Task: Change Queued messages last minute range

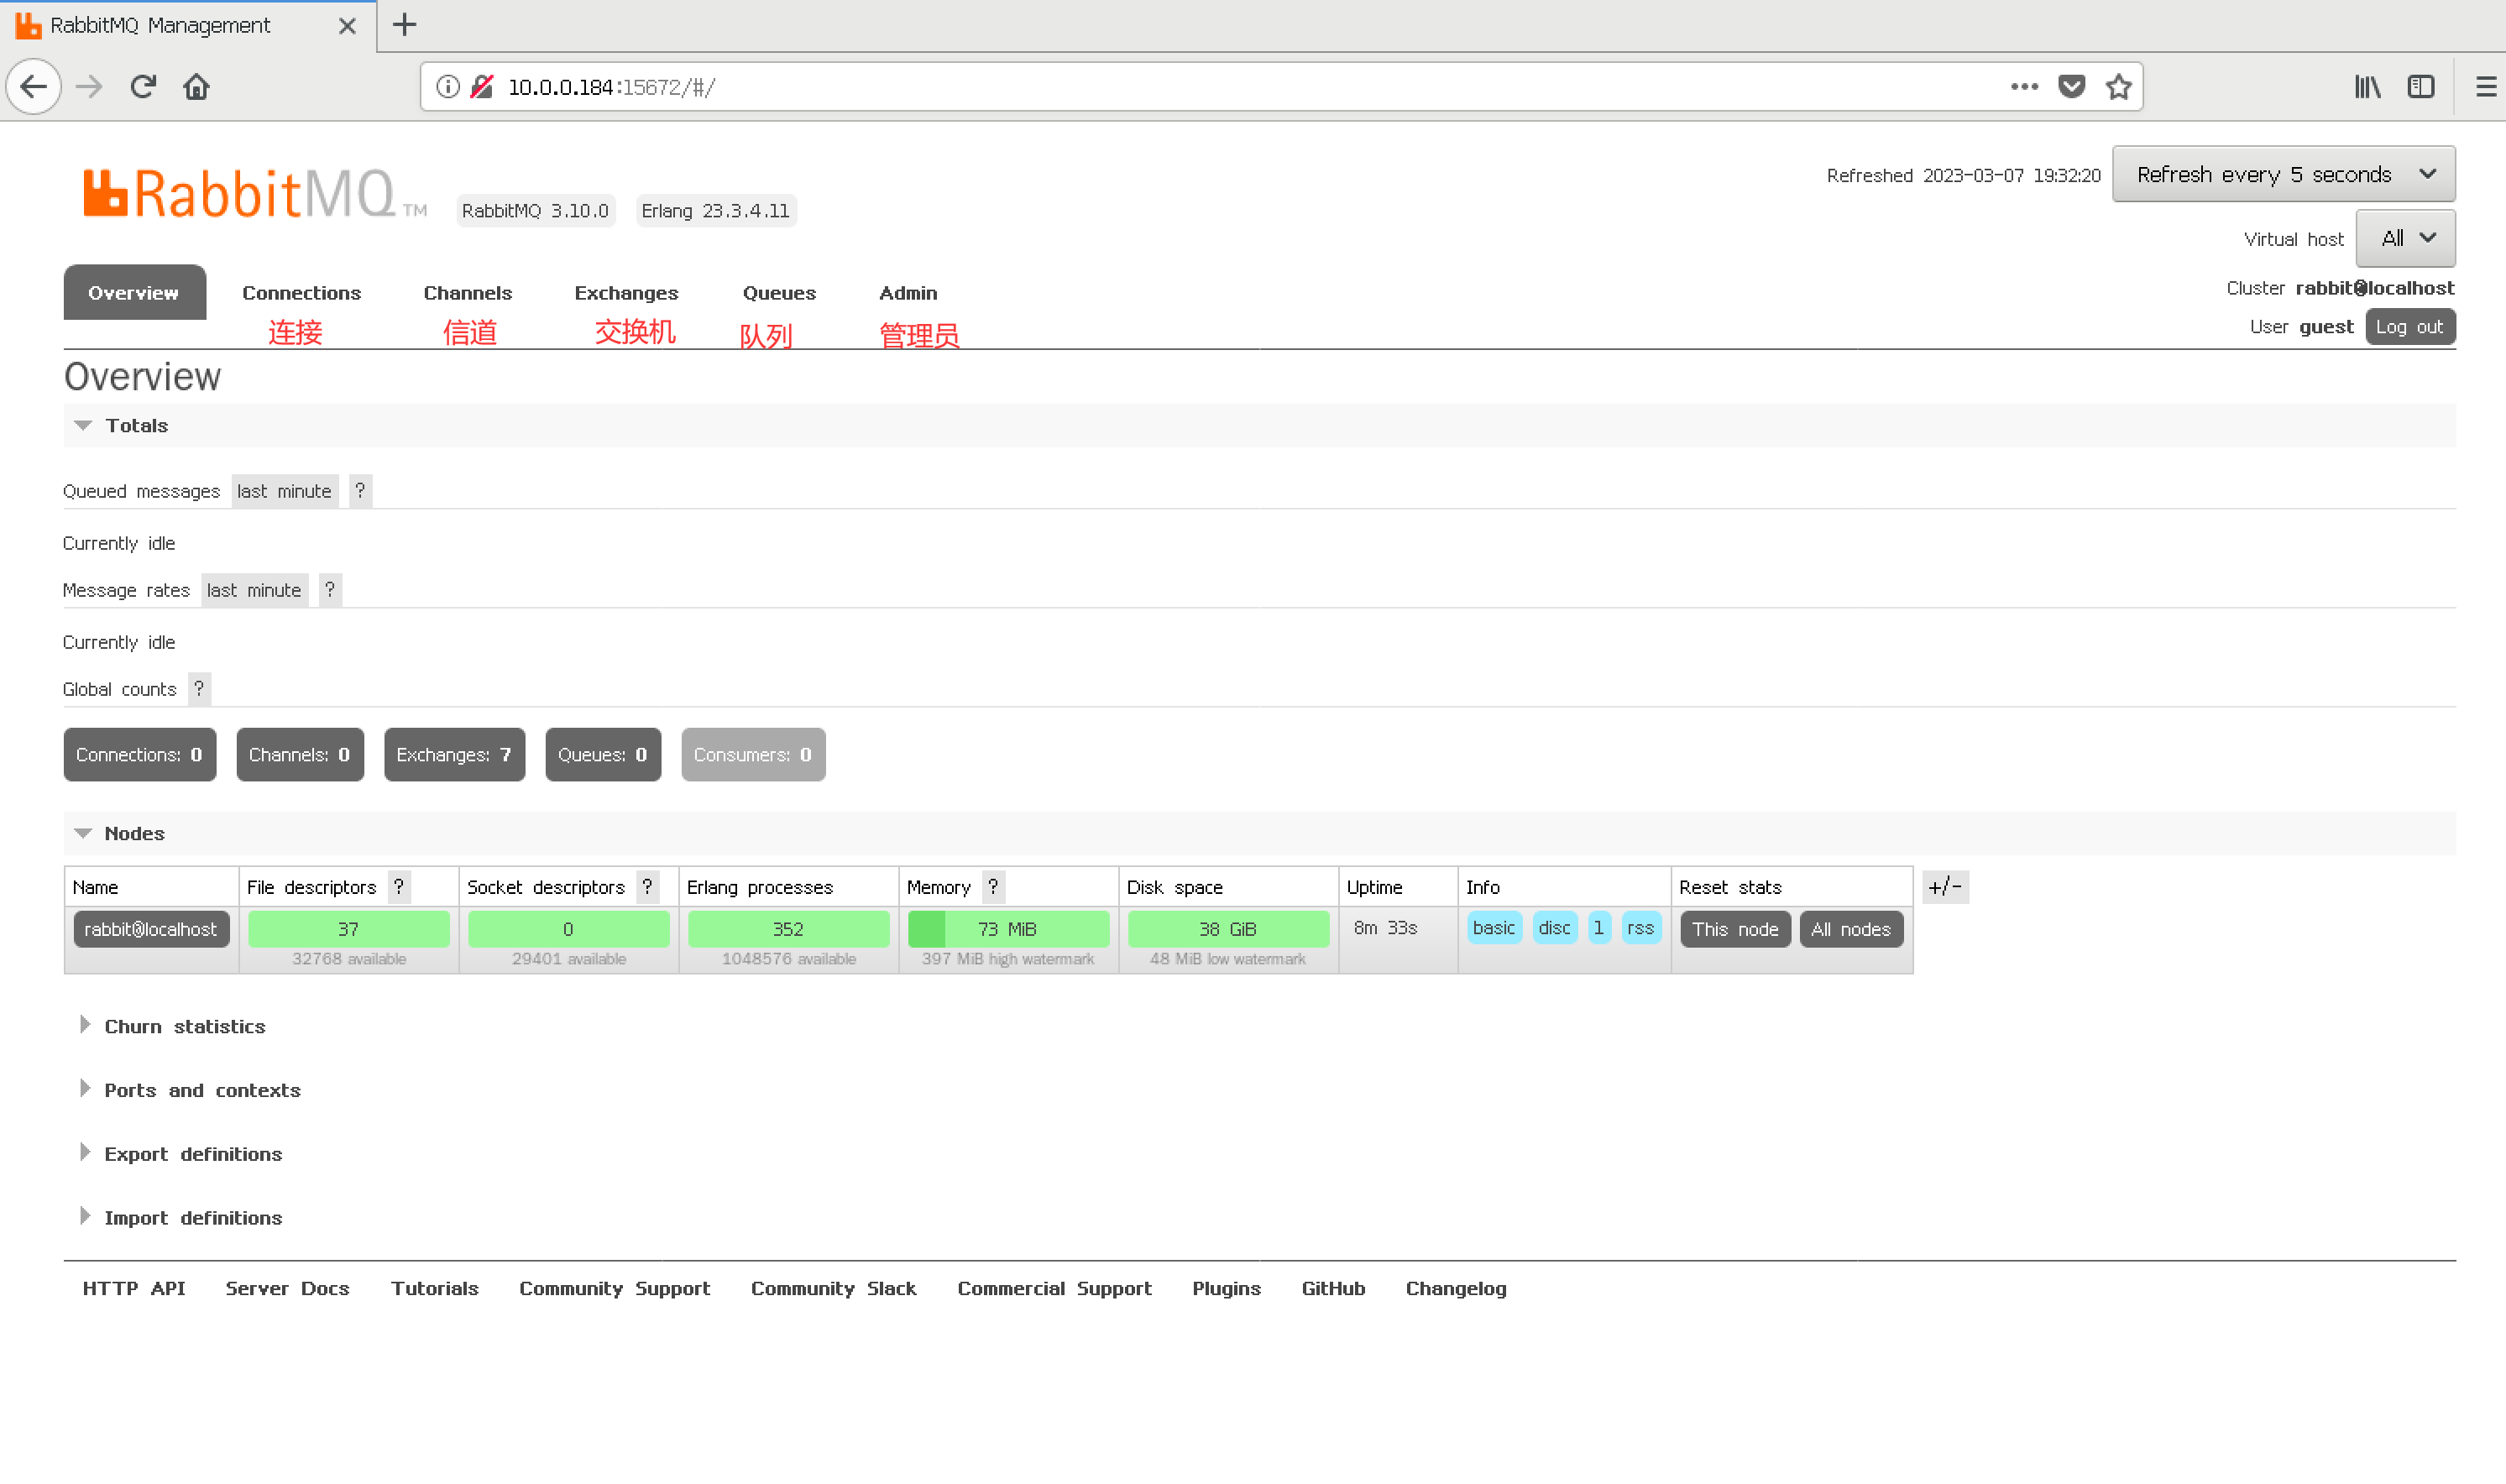Action: [285, 491]
